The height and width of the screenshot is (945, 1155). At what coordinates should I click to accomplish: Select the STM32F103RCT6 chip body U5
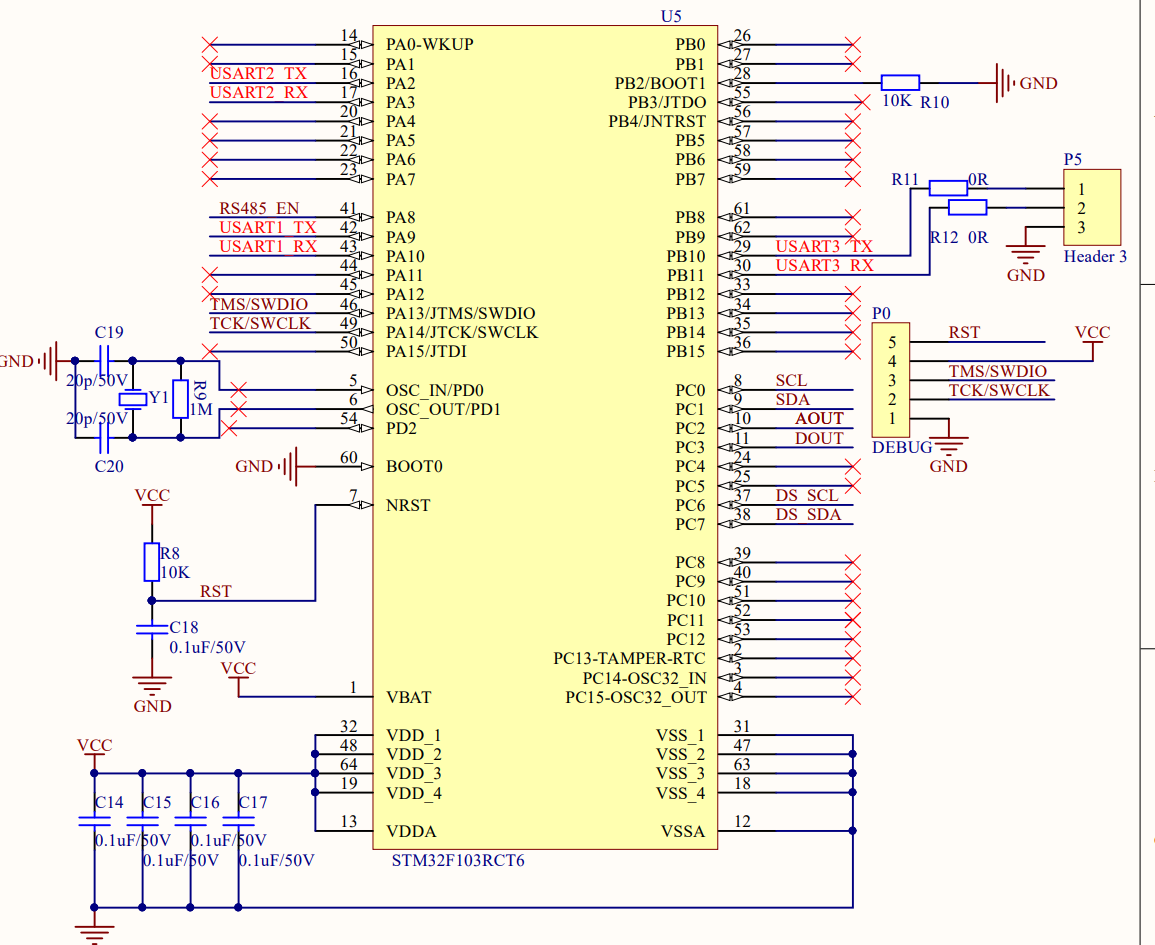(x=545, y=438)
